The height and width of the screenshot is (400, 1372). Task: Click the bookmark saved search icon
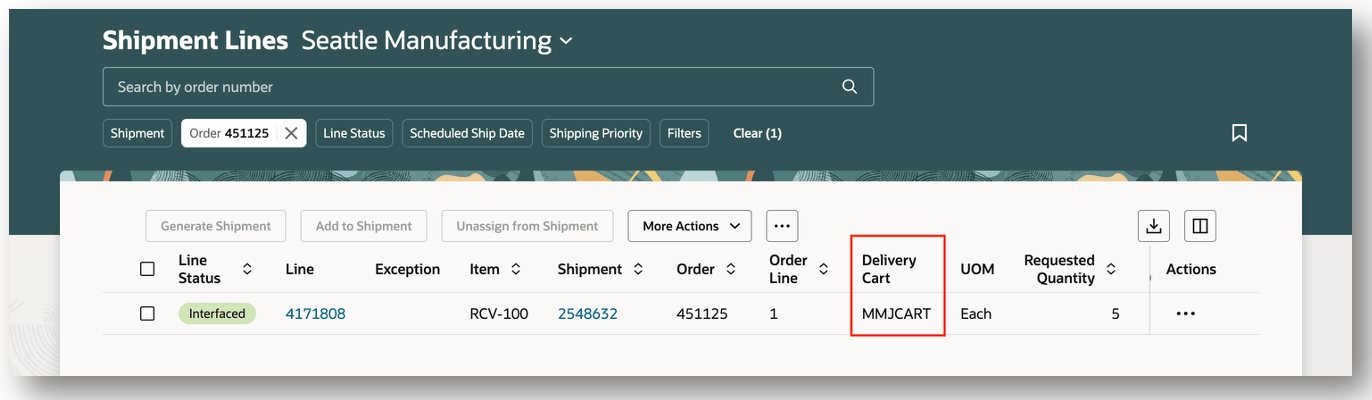(x=1239, y=133)
